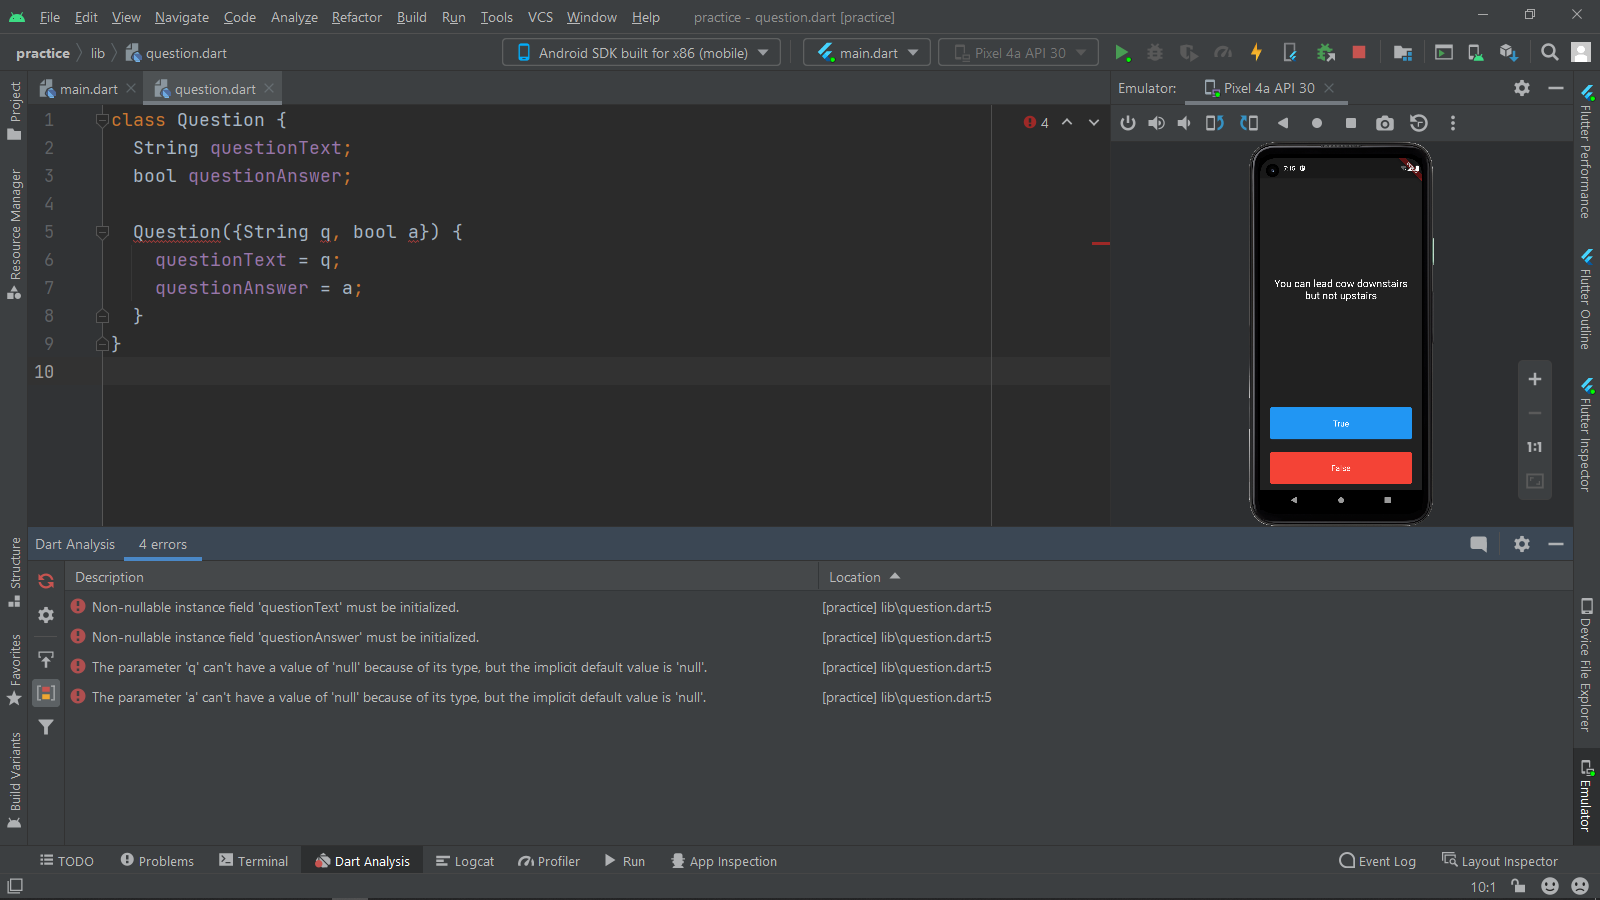Open Device Manager icon in main toolbar
Screen dimensions: 1600x900
point(1475,53)
